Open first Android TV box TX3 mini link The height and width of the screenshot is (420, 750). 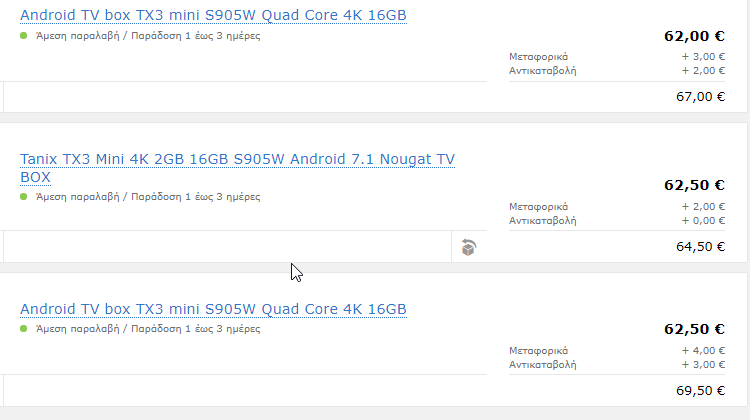pyautogui.click(x=213, y=16)
